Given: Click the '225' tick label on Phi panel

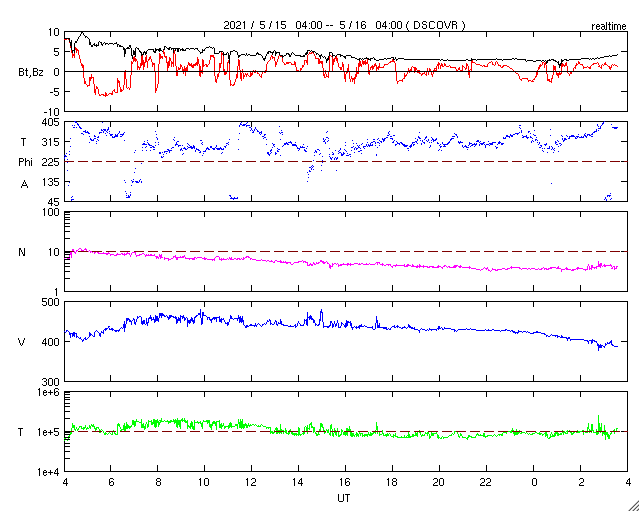Looking at the screenshot, I should pyautogui.click(x=51, y=162).
